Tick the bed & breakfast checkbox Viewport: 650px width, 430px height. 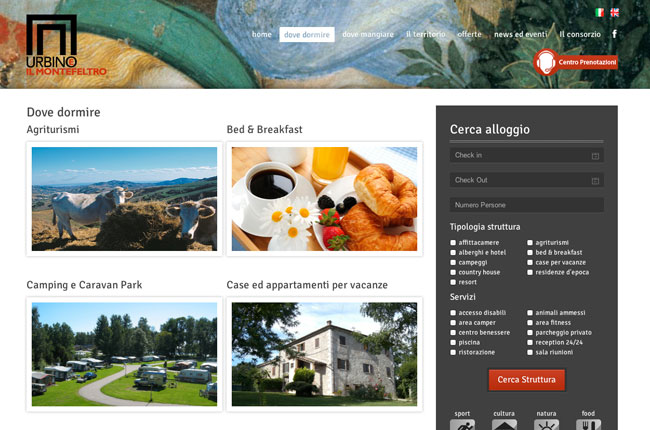tap(530, 253)
